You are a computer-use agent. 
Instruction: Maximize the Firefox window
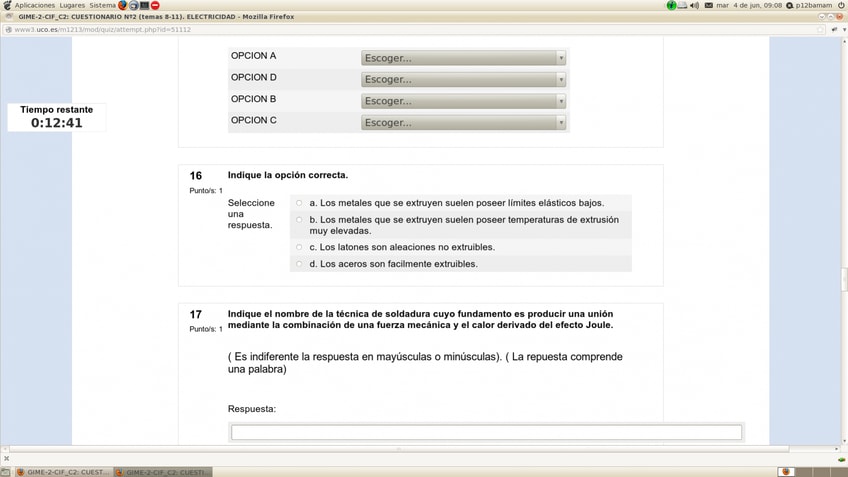(831, 17)
